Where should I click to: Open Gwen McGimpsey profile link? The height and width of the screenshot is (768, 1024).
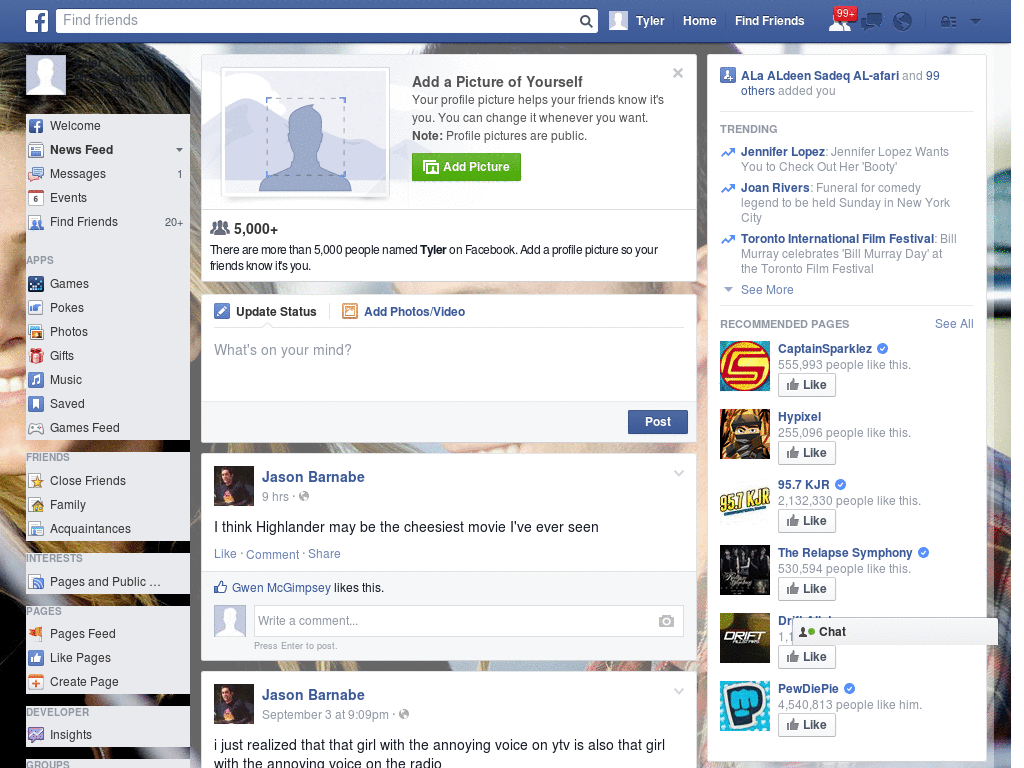[281, 588]
